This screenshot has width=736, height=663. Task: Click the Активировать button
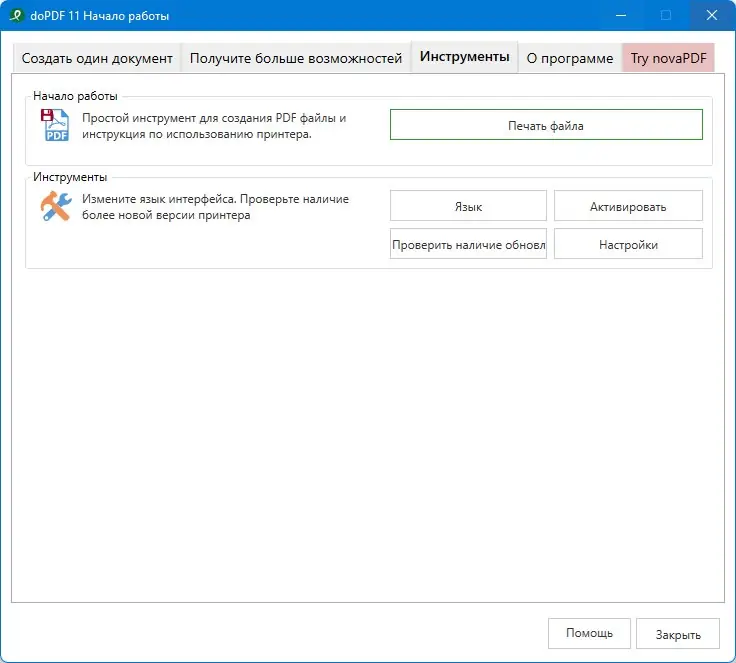coord(628,206)
